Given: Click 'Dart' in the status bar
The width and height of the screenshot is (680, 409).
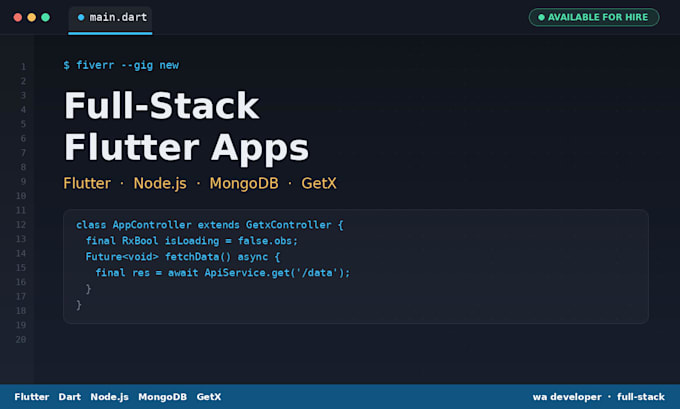Looking at the screenshot, I should (x=70, y=397).
